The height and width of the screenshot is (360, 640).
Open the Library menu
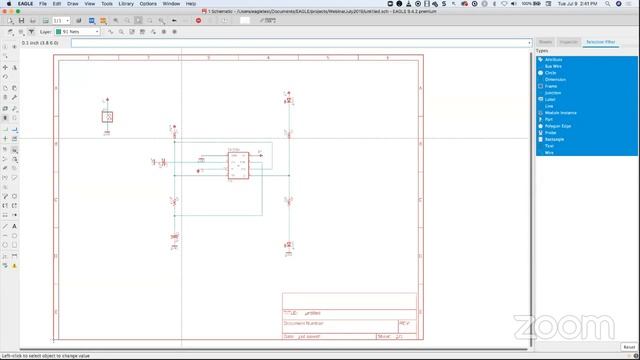(126, 4)
